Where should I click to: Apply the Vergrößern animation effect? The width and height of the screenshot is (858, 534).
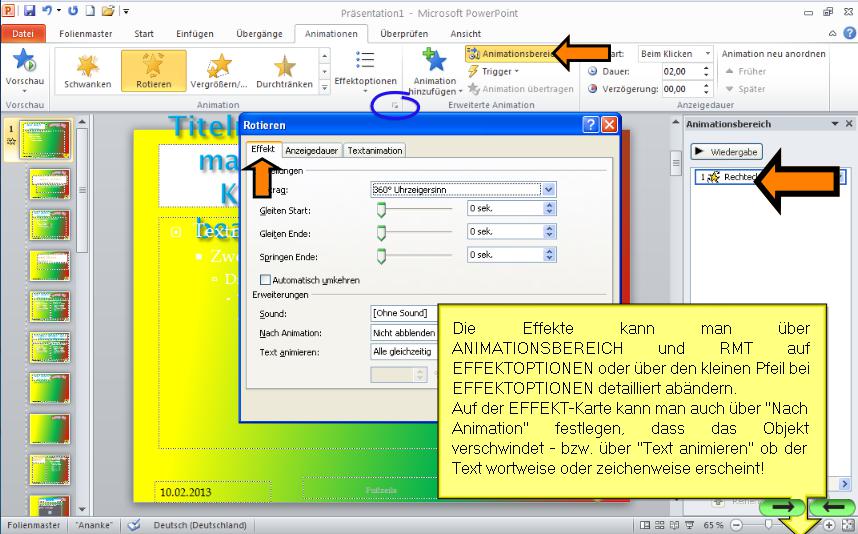(x=218, y=69)
